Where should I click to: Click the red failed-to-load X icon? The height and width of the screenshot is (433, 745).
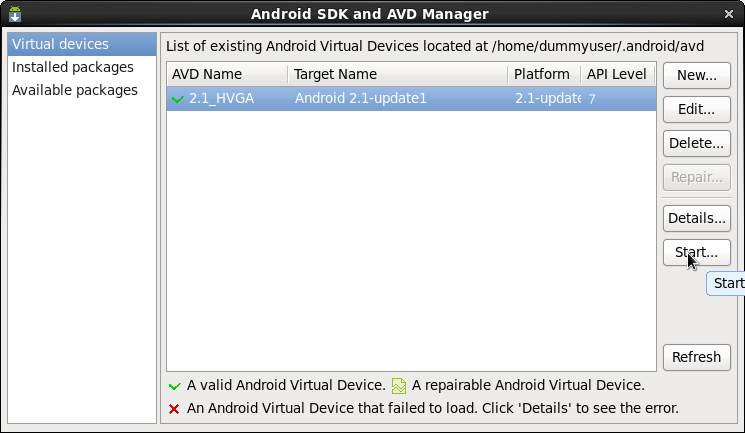click(174, 409)
